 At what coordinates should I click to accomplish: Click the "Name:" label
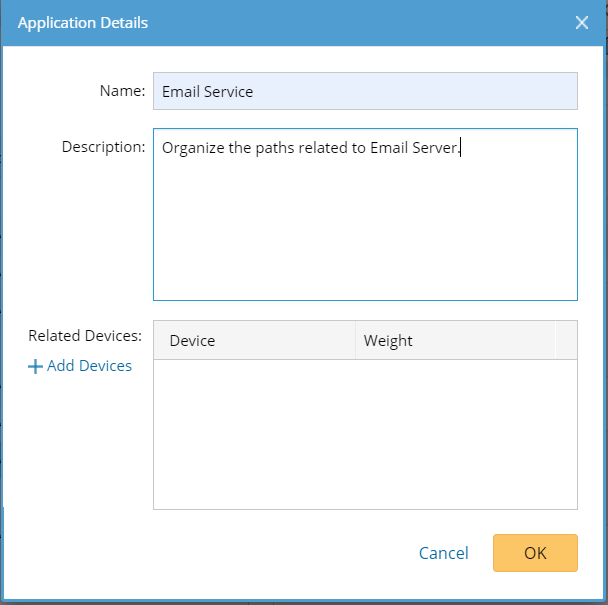(x=123, y=91)
